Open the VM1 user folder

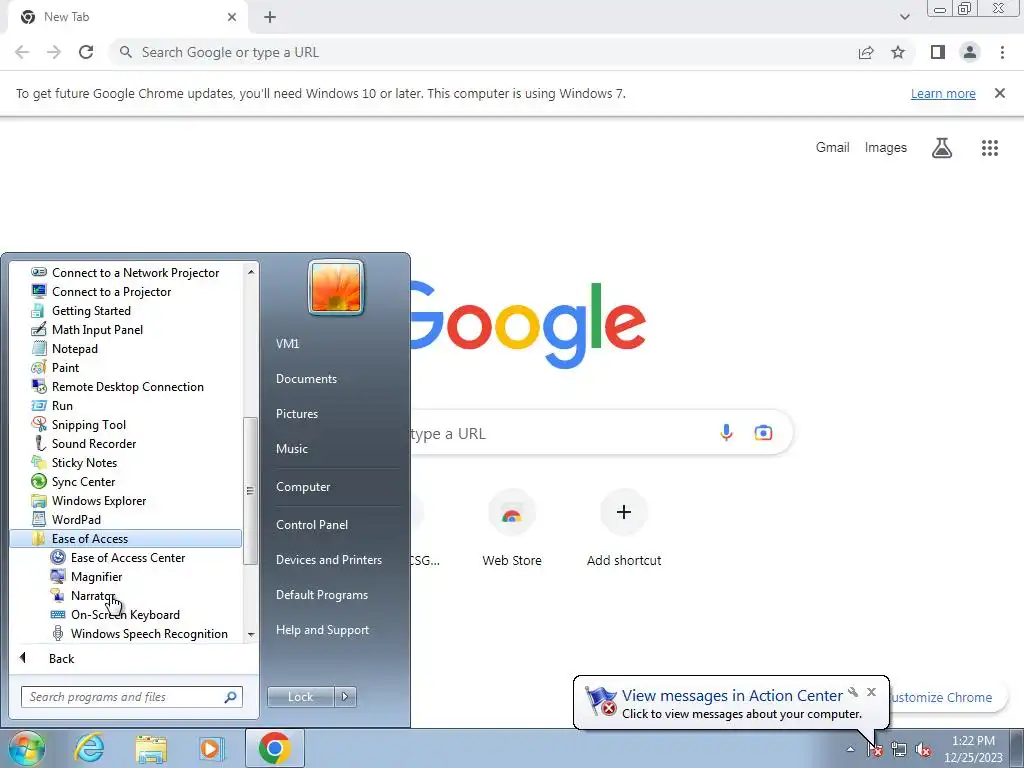pos(287,344)
